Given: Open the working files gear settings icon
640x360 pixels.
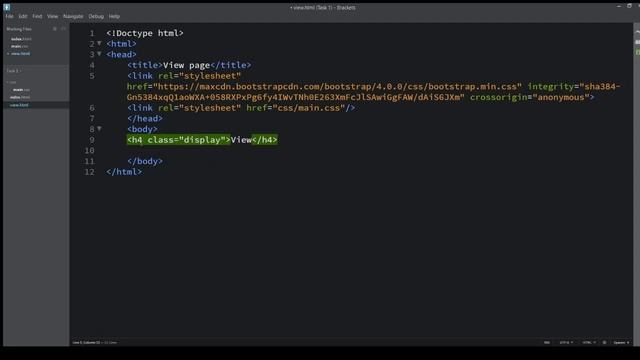Looking at the screenshot, I should 55,29.
